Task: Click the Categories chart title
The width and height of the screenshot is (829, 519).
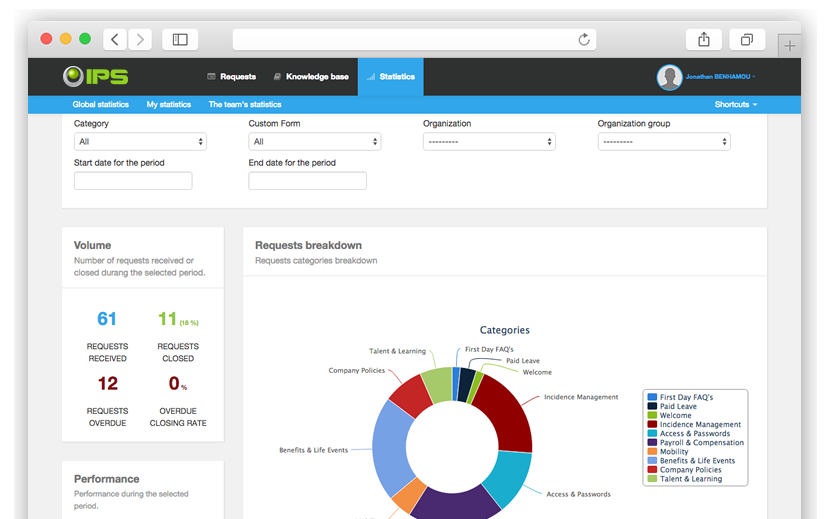Action: pyautogui.click(x=504, y=330)
